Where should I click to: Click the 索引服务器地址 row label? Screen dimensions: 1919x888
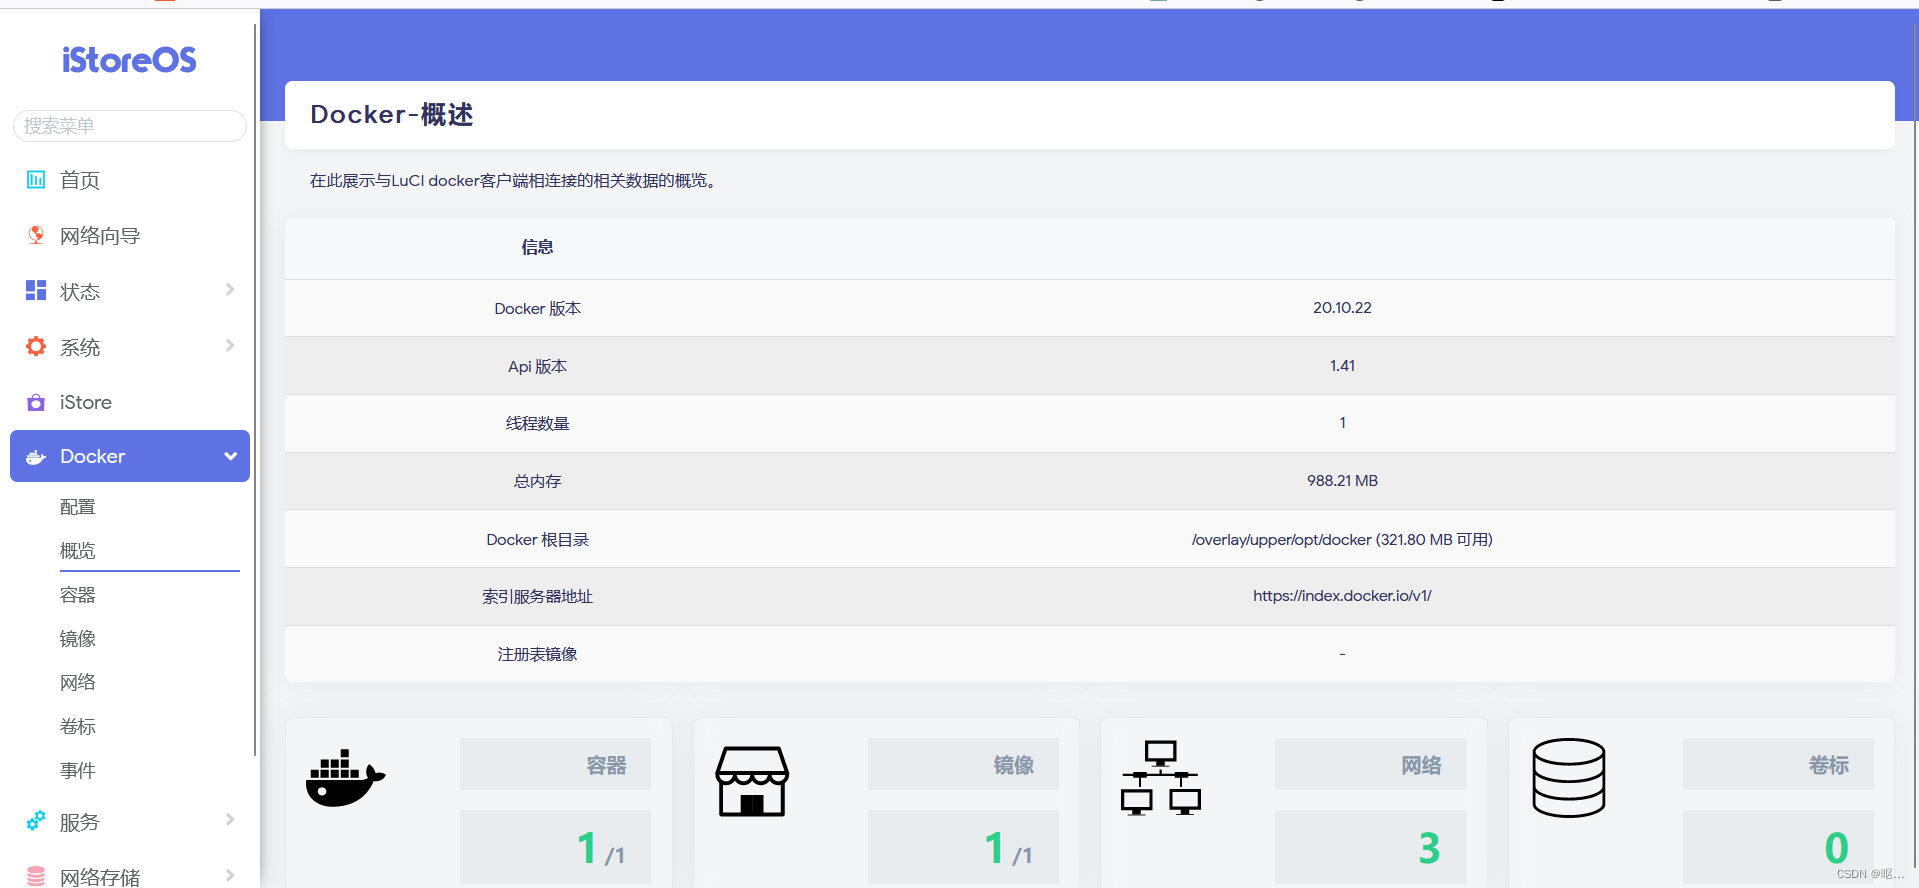point(537,597)
